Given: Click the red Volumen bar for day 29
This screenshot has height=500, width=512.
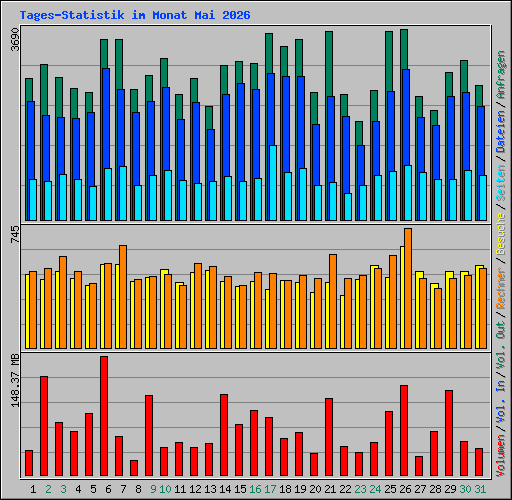Looking at the screenshot, I should pyautogui.click(x=449, y=433).
